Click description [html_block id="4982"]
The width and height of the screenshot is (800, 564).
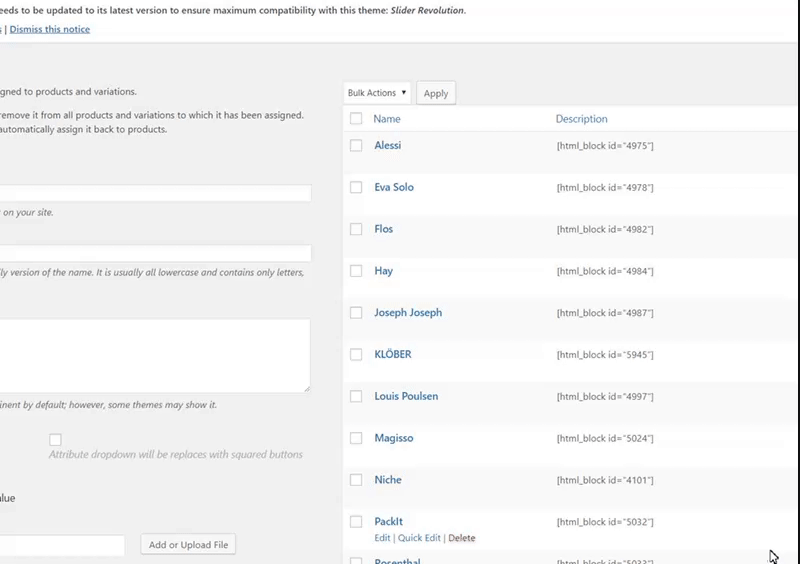(x=605, y=230)
